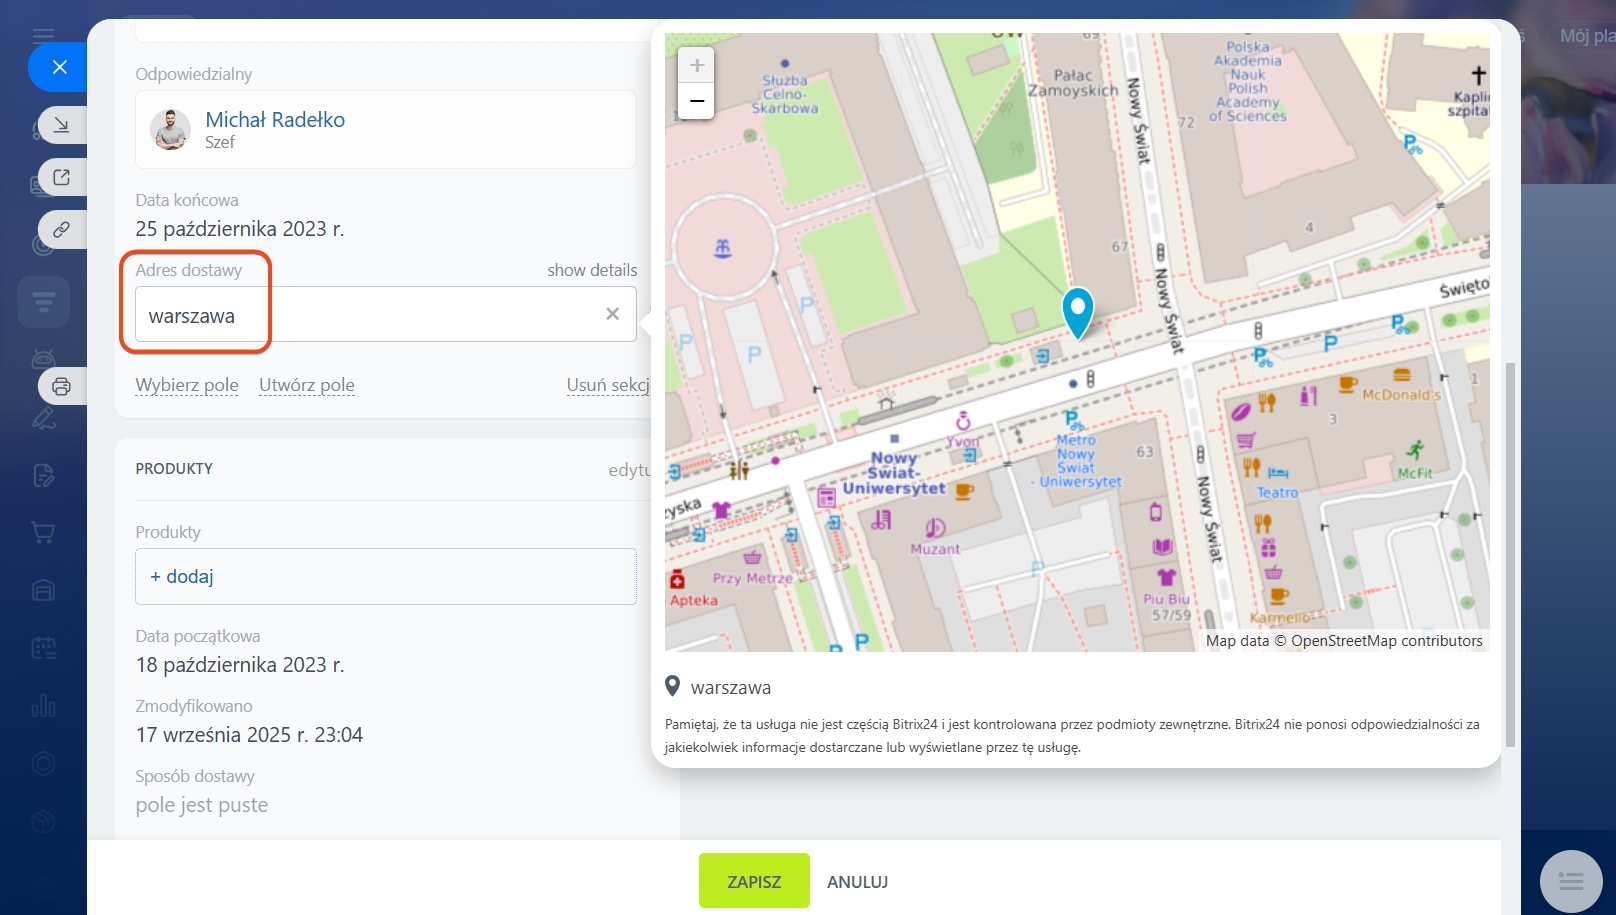
Task: Click the blue location pin on map
Action: (1077, 311)
